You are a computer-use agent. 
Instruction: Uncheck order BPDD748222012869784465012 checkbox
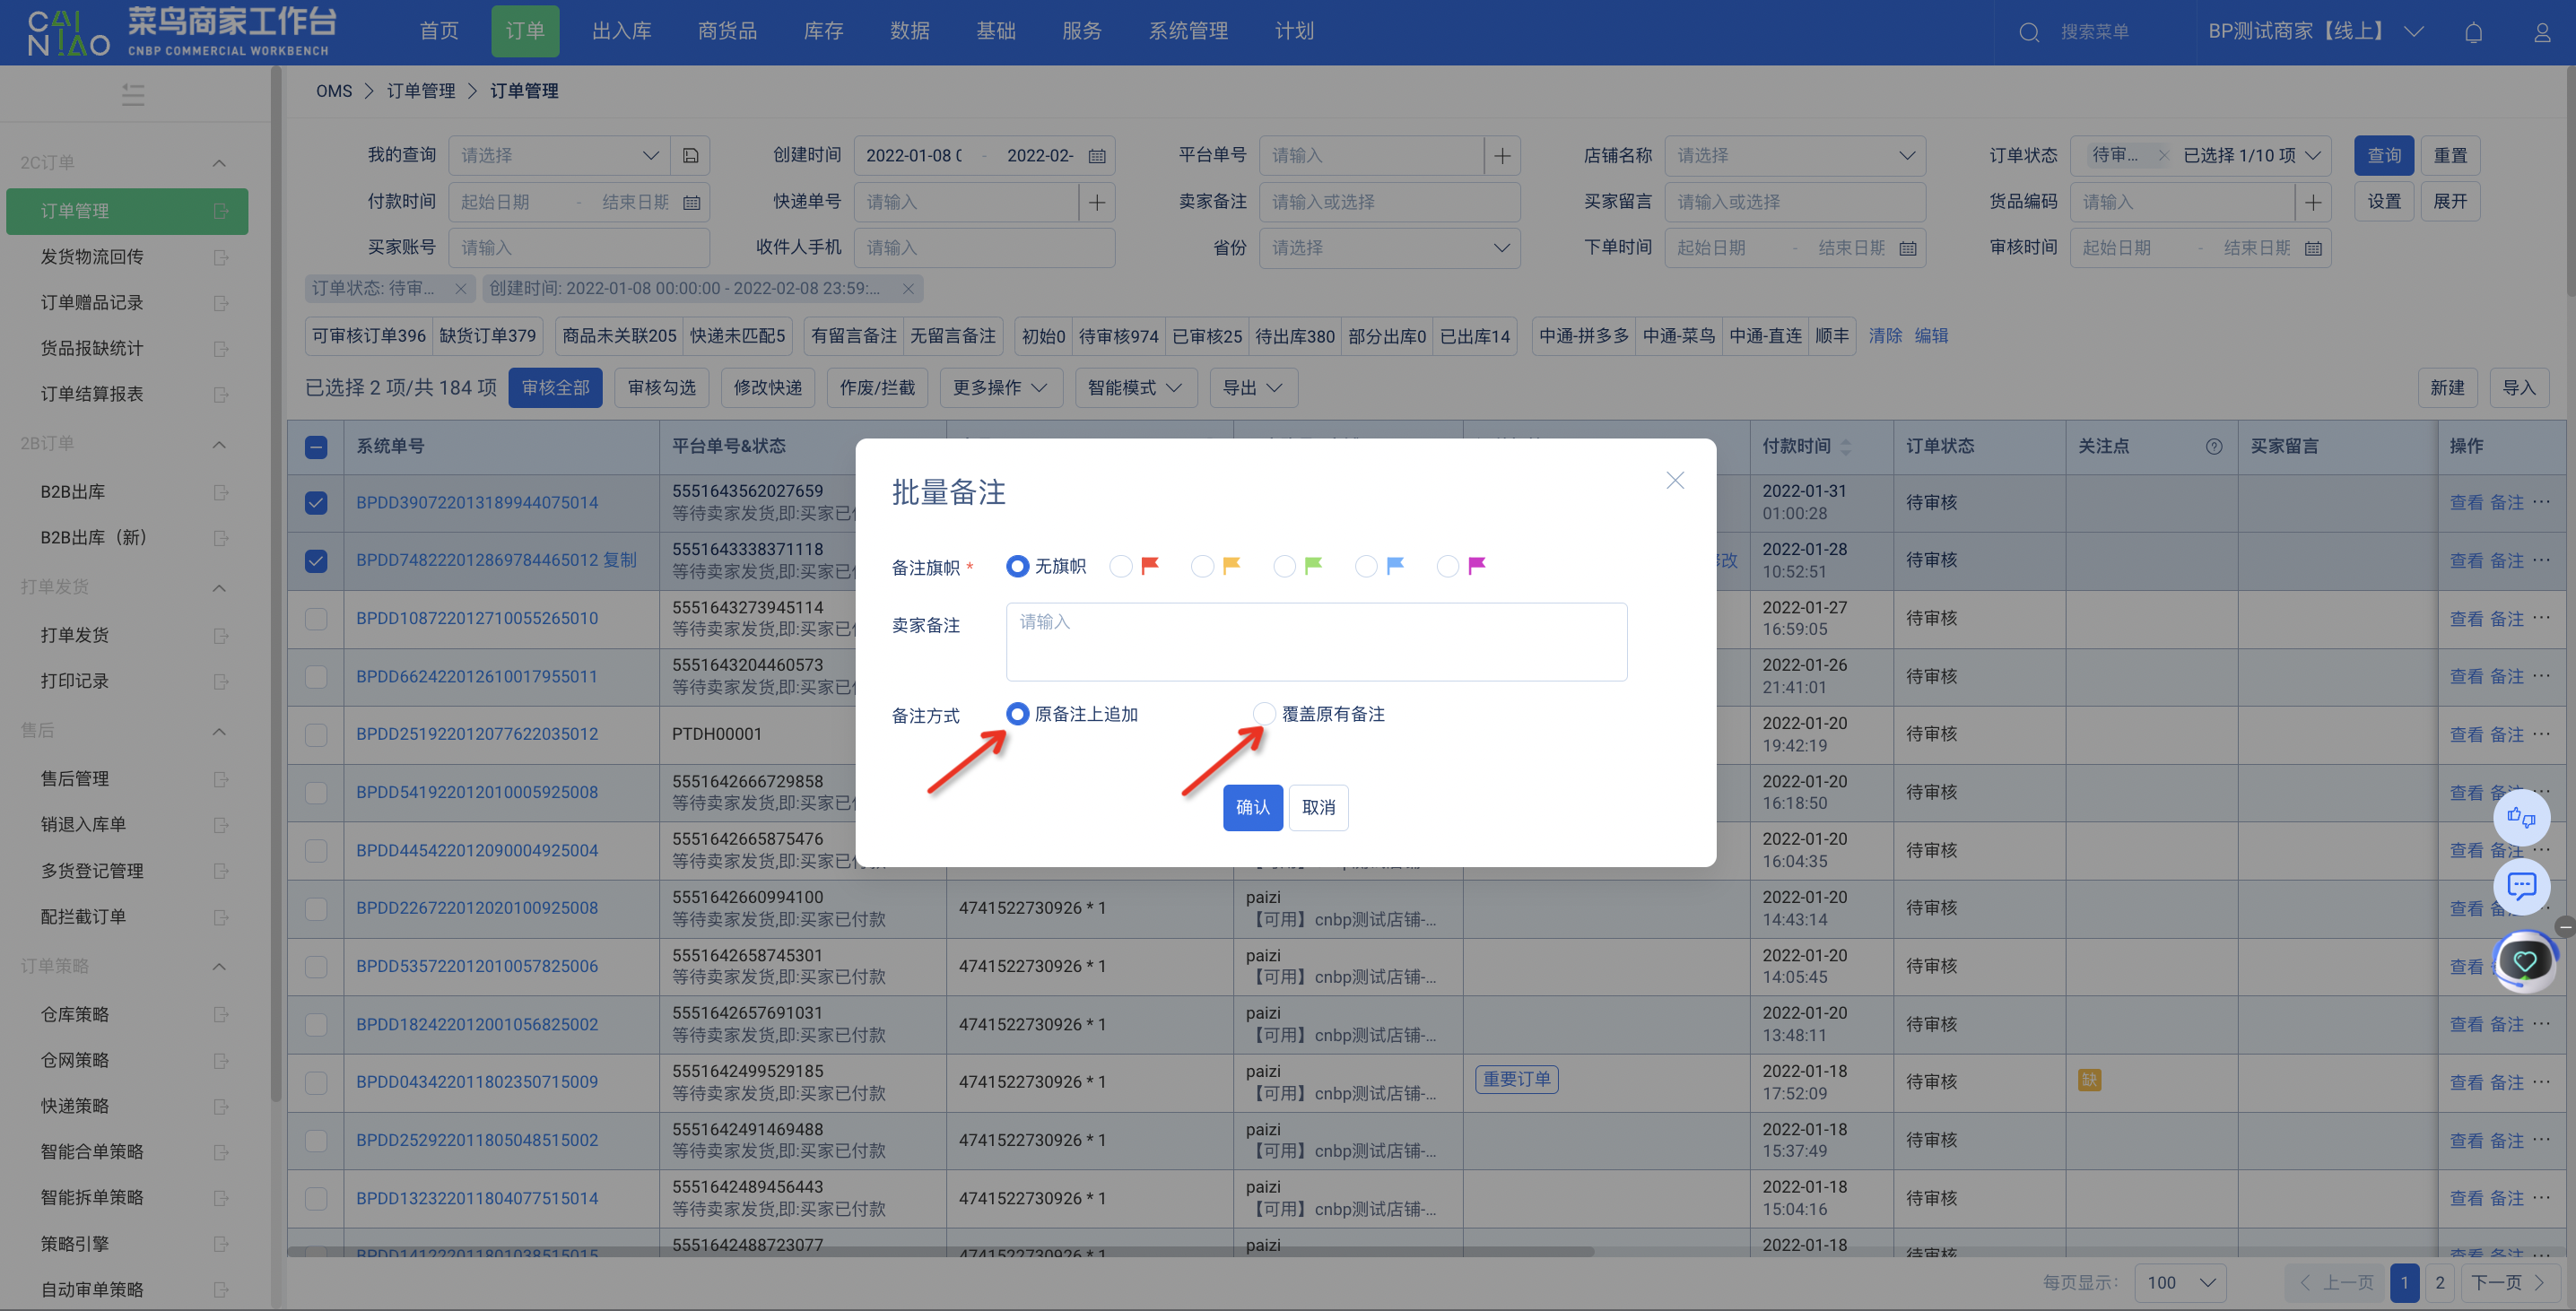click(316, 560)
